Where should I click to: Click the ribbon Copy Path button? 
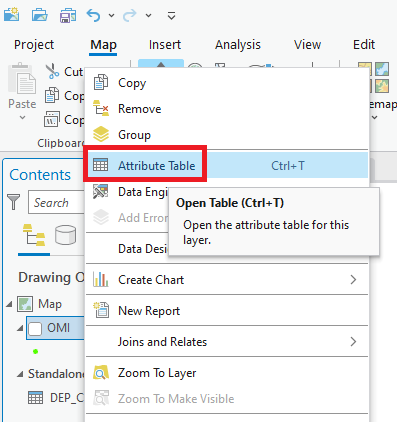(x=63, y=120)
